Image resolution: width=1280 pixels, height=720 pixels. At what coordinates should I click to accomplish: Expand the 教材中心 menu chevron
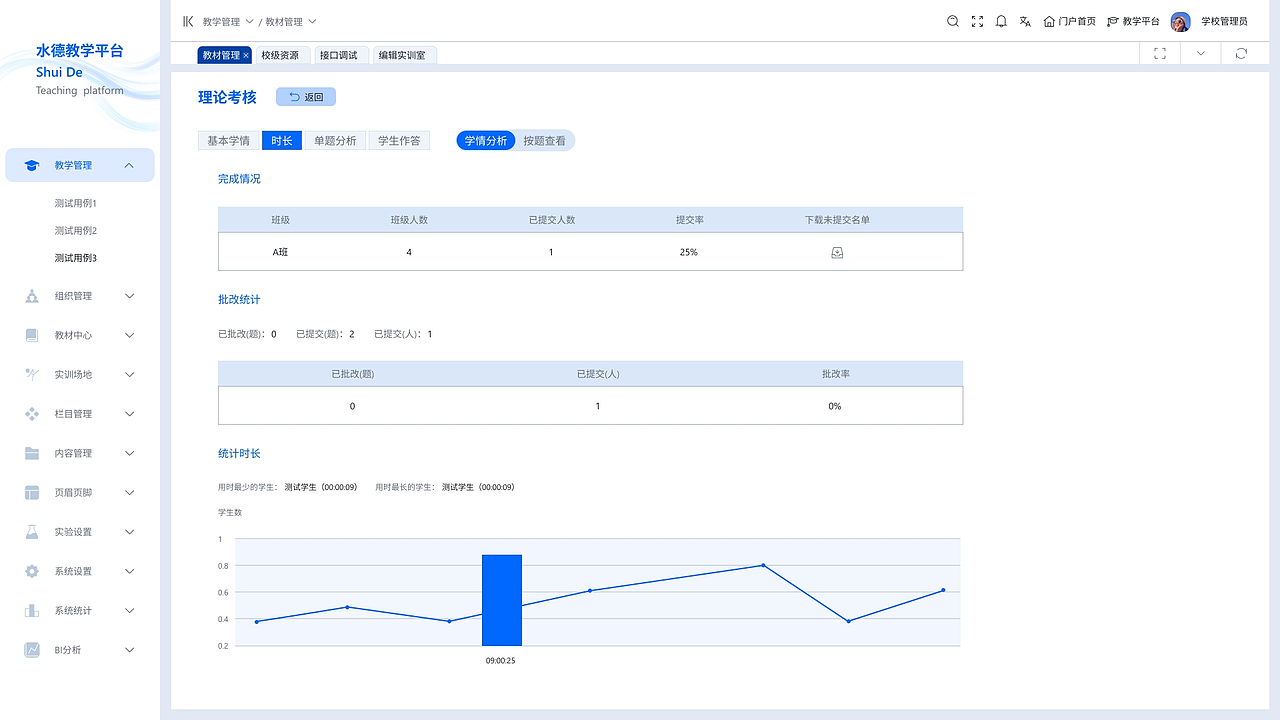tap(129, 335)
